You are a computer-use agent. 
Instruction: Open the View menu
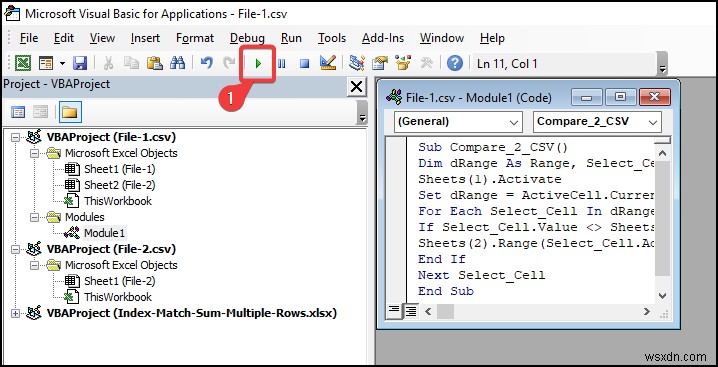[102, 38]
